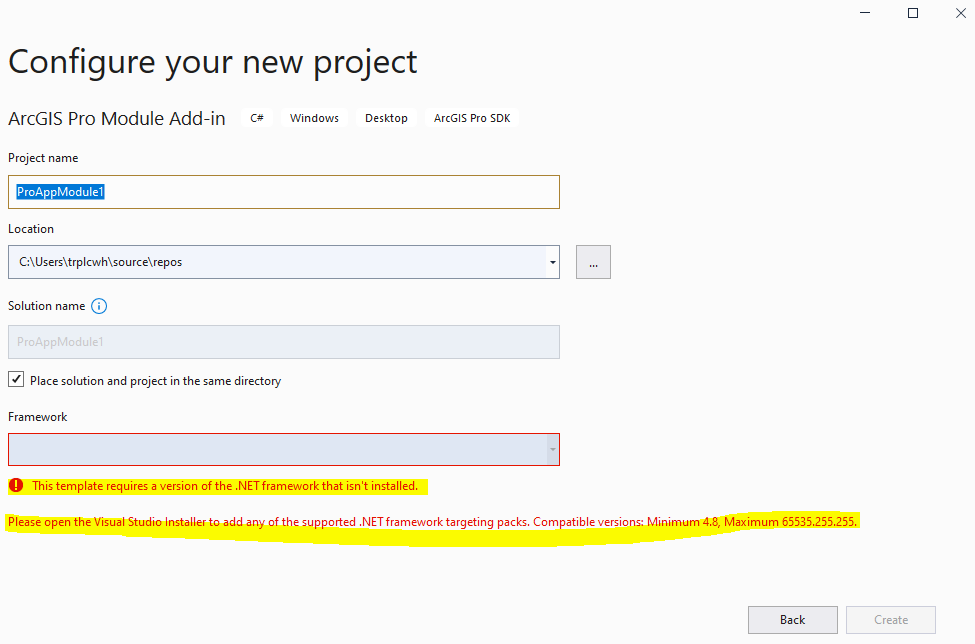This screenshot has height=644, width=975.
Task: Click the Windows platform tag
Action: (314, 118)
